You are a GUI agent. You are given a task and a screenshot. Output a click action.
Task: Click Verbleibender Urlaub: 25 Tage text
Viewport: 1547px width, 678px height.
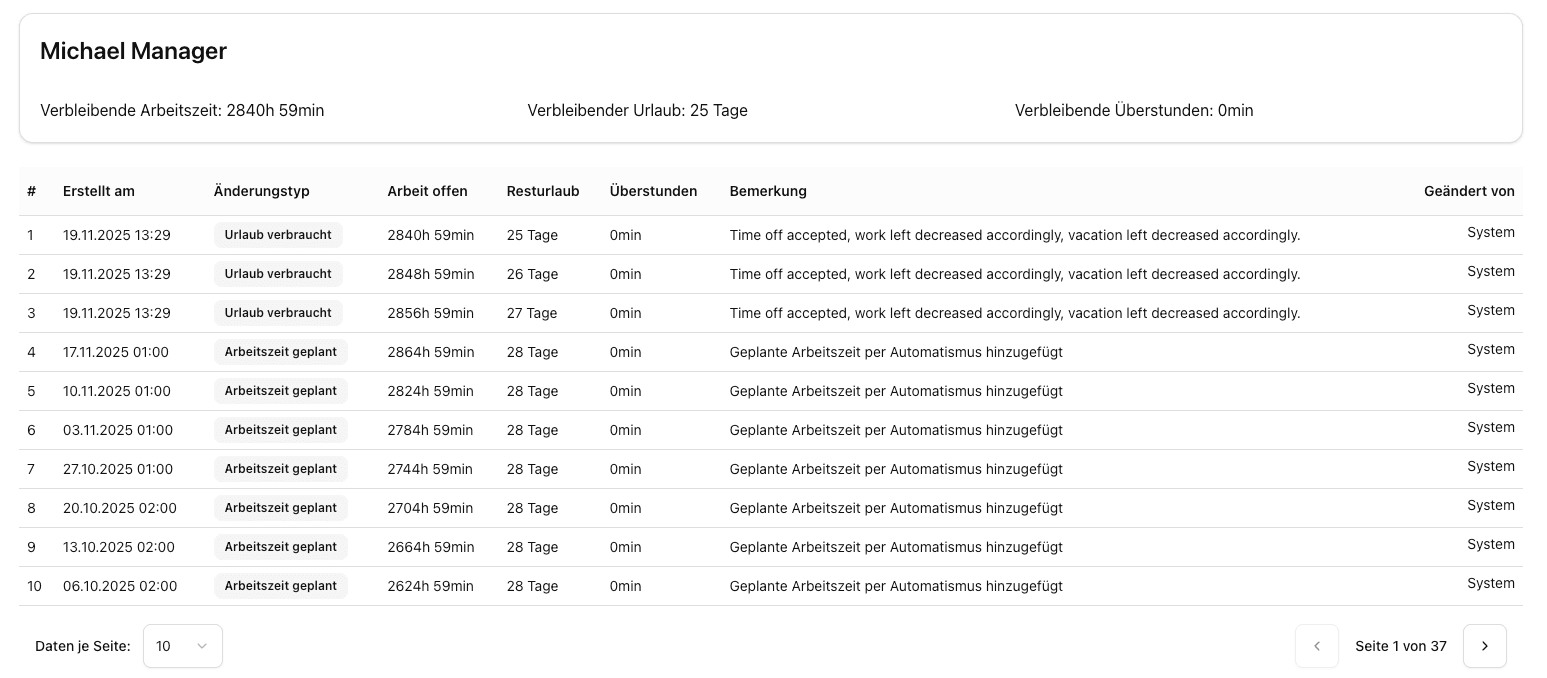point(638,110)
